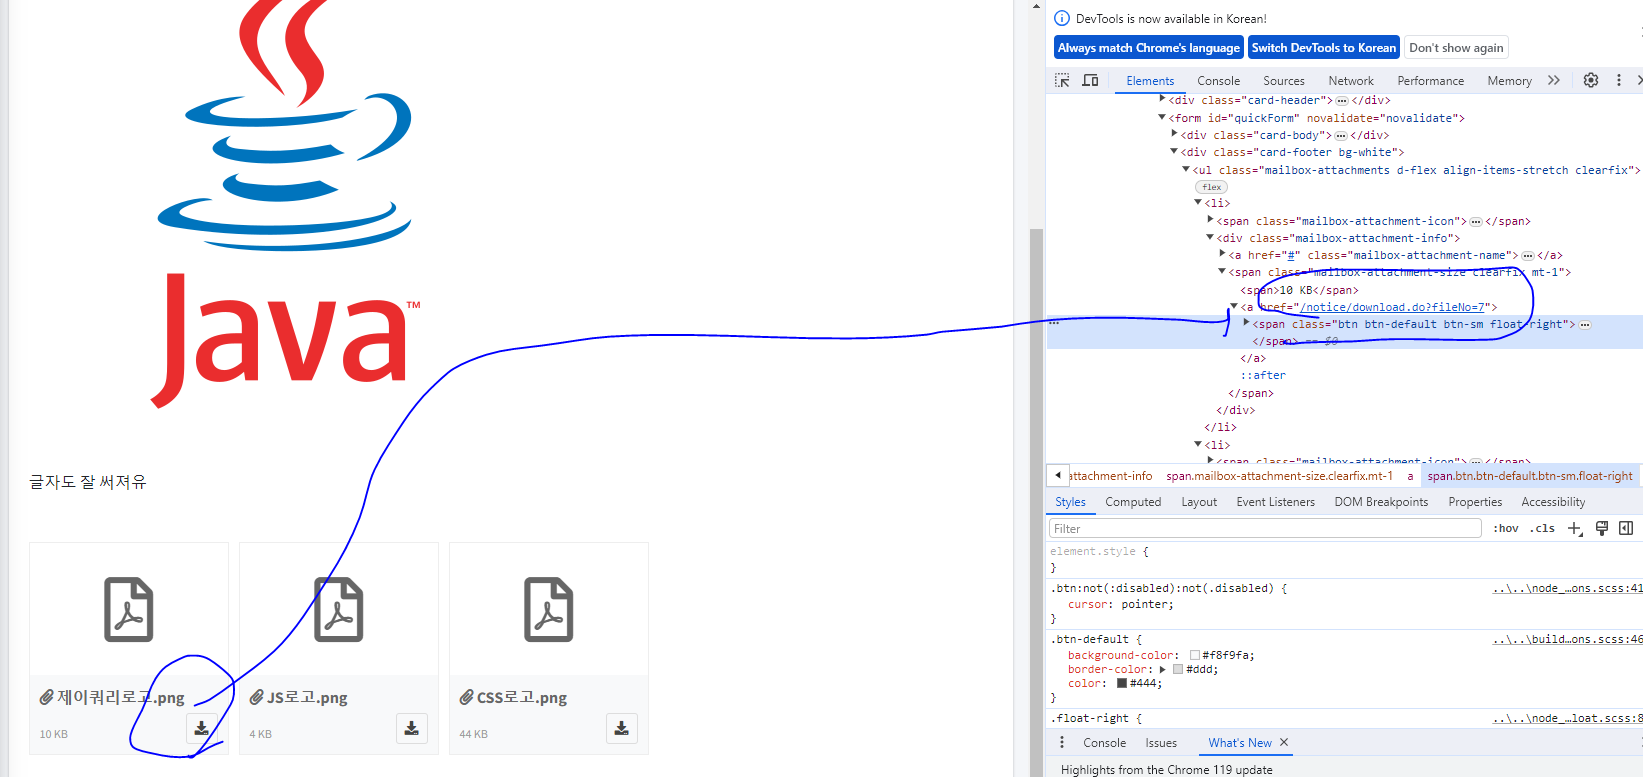Collapse form quickForm node
This screenshot has height=777, width=1643.
click(1162, 117)
